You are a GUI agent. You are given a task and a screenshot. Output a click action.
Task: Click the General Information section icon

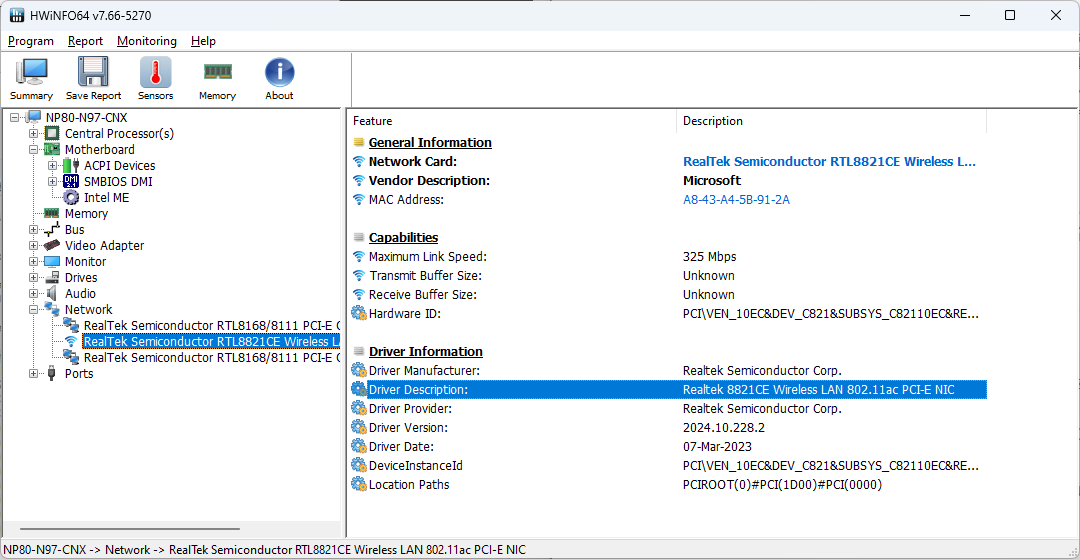(359, 143)
